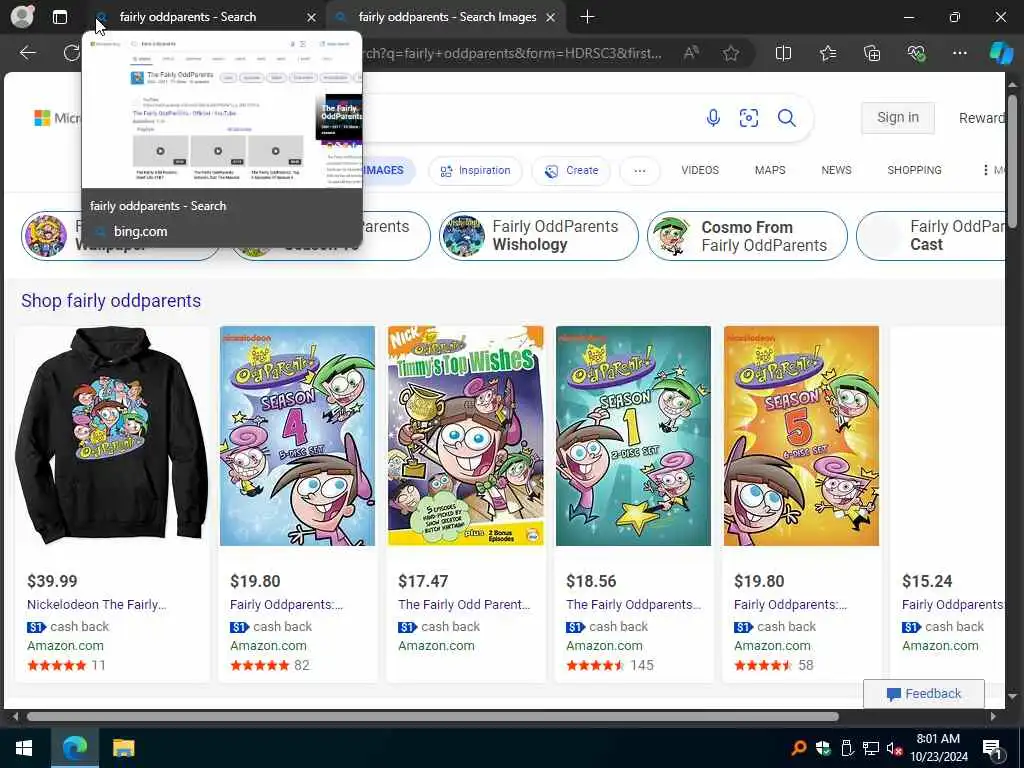Open the Favorites list toolbar icon
This screenshot has width=1024, height=768.
pyautogui.click(x=827, y=53)
